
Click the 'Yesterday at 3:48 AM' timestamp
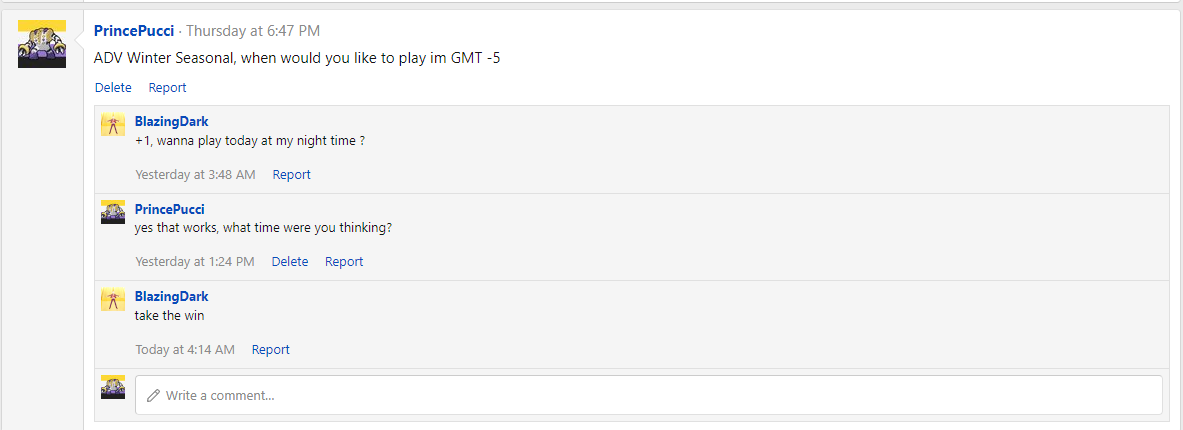click(x=195, y=174)
